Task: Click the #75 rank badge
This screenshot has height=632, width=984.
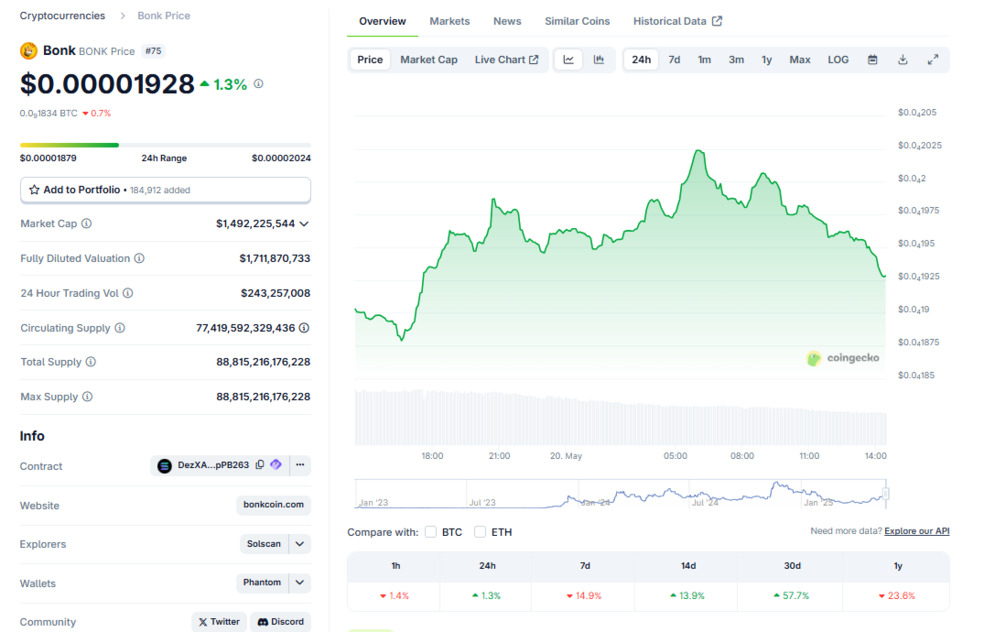Action: coord(153,51)
